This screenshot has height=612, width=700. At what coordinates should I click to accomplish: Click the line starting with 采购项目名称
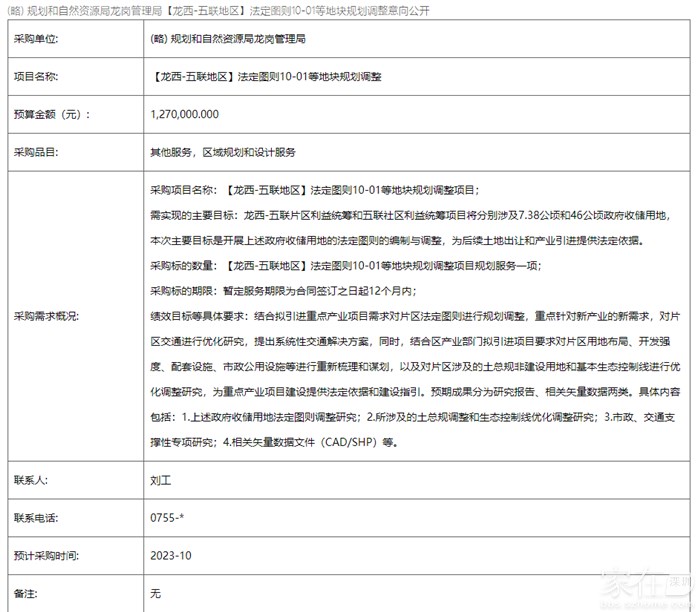[314, 190]
